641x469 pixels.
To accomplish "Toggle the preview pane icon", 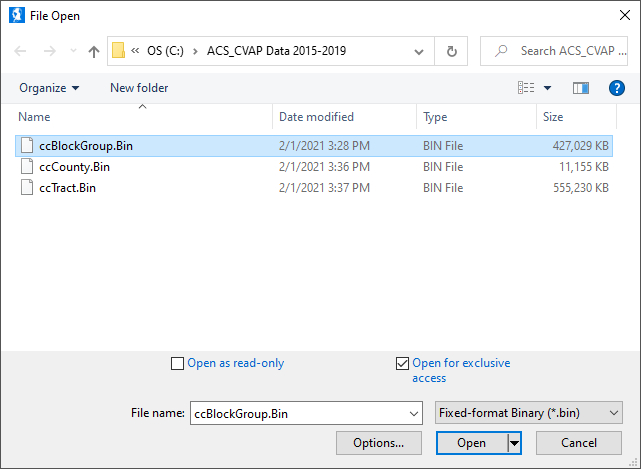I will (581, 88).
